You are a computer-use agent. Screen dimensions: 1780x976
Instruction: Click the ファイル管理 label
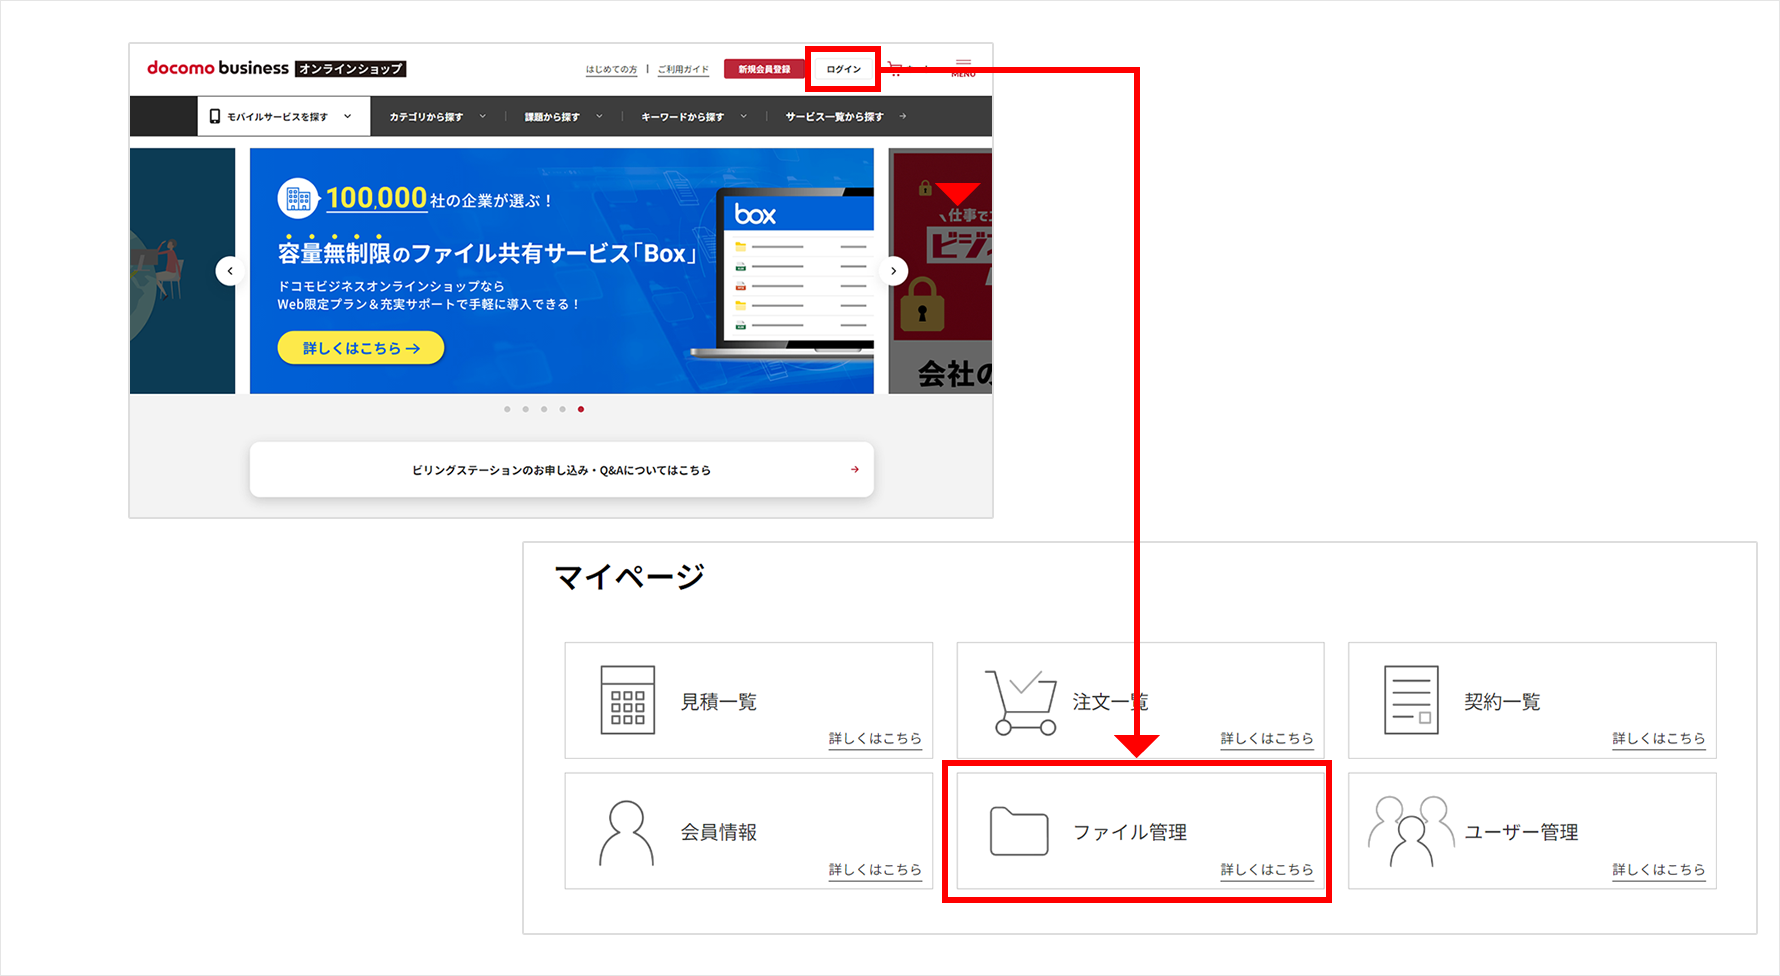1130,832
